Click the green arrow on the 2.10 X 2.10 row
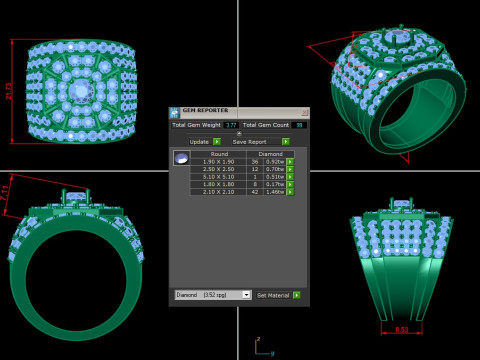Image resolution: width=480 pixels, height=360 pixels. 290,192
